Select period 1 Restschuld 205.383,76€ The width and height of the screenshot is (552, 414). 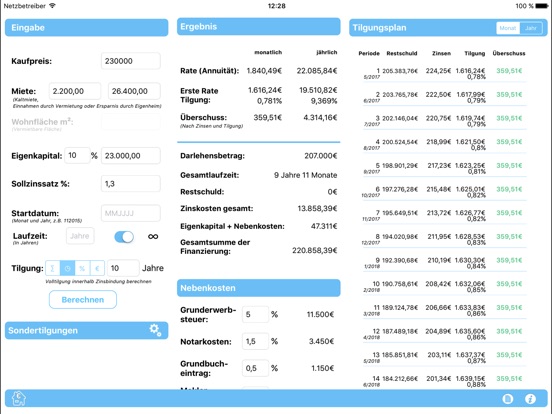400,71
